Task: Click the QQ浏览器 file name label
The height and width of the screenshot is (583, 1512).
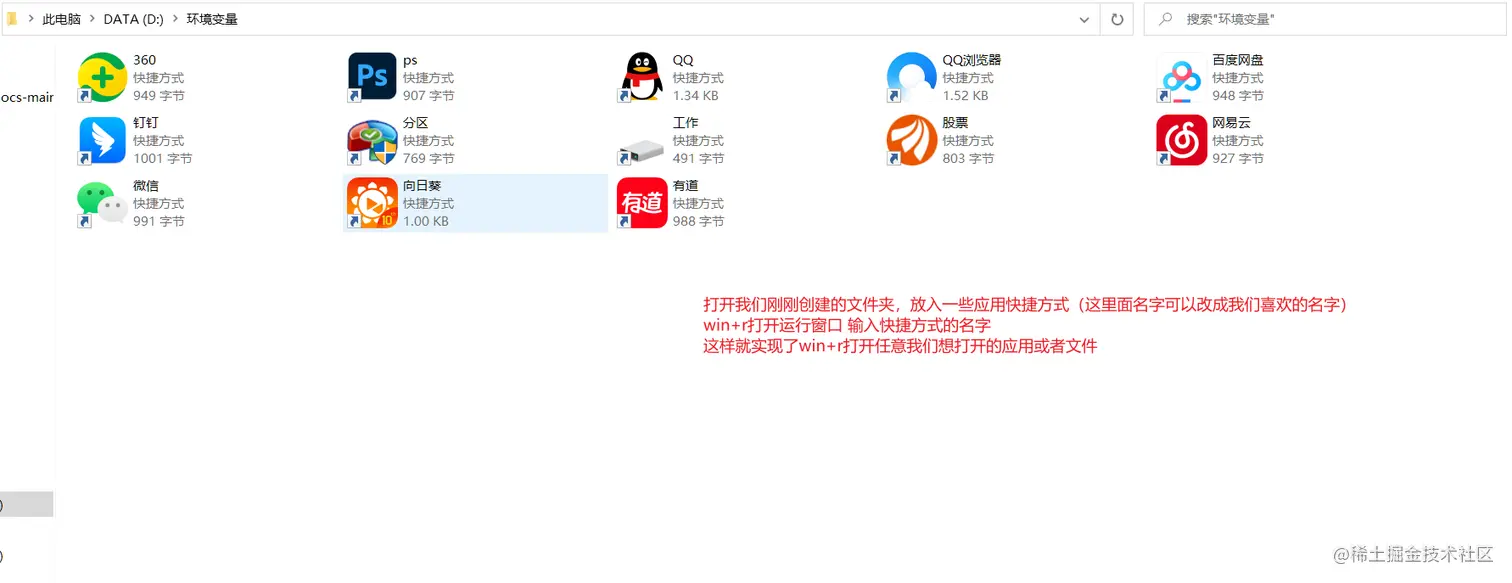Action: click(x=972, y=60)
